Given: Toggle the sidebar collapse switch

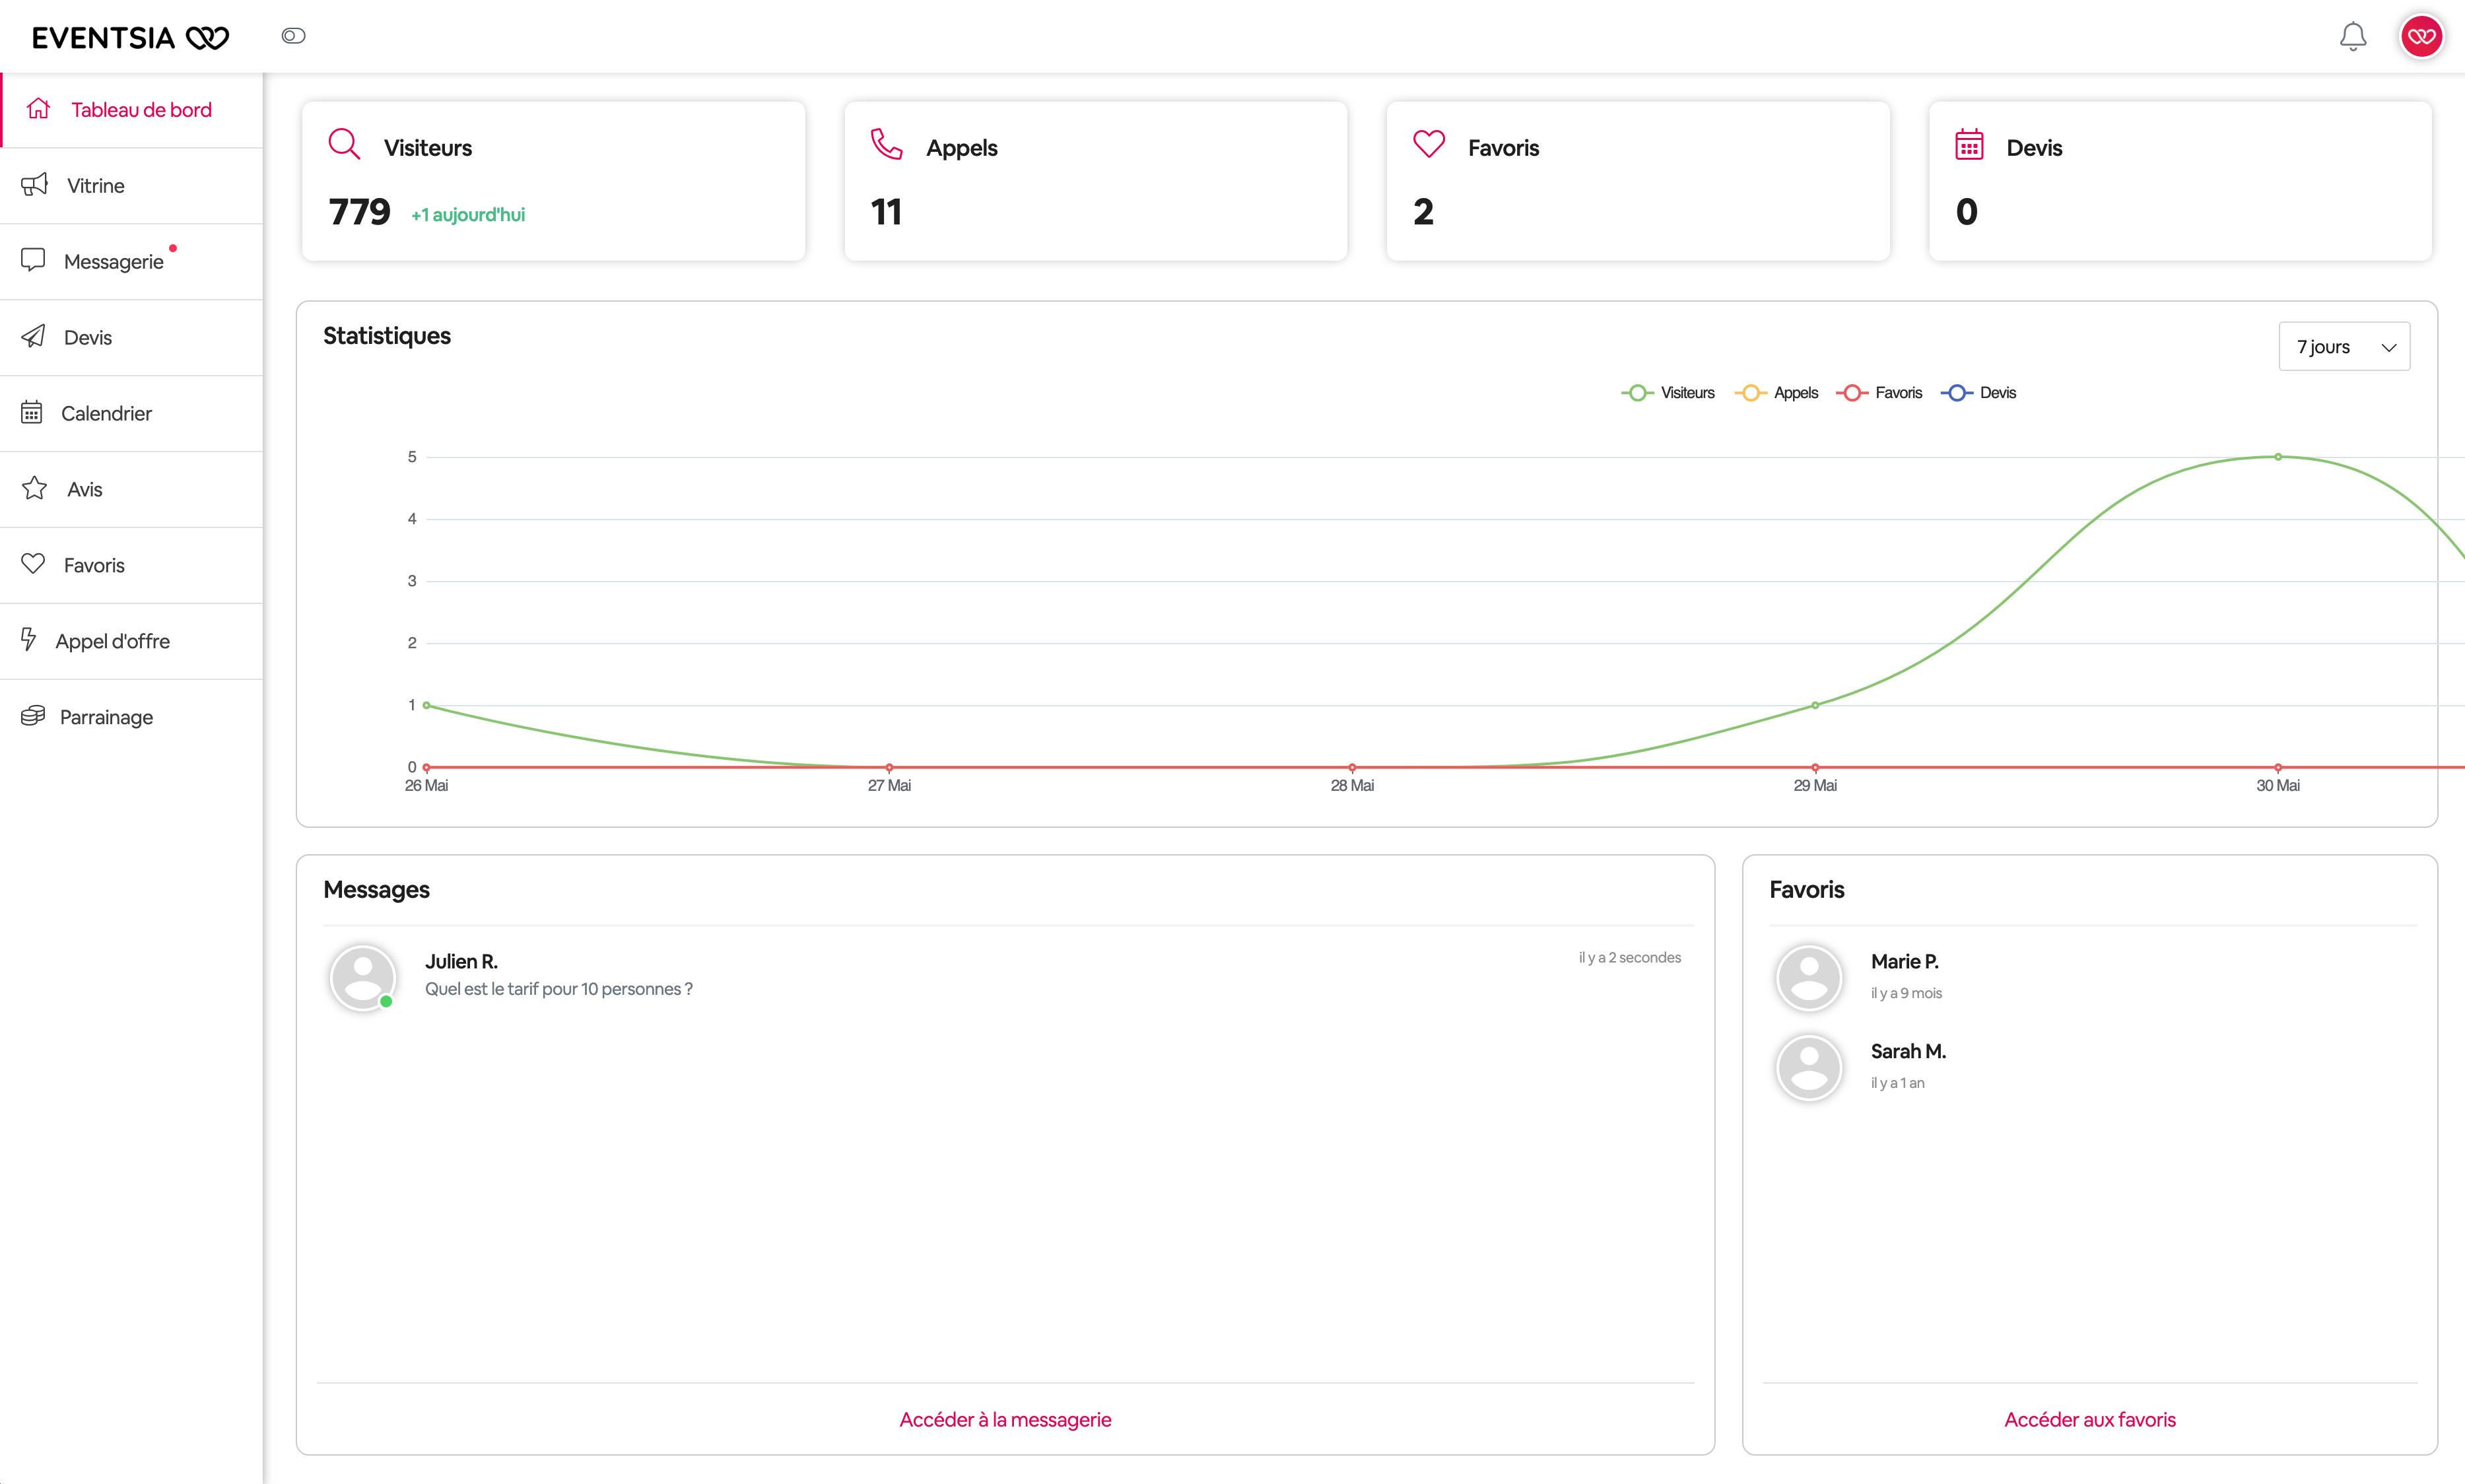Looking at the screenshot, I should pyautogui.click(x=293, y=36).
